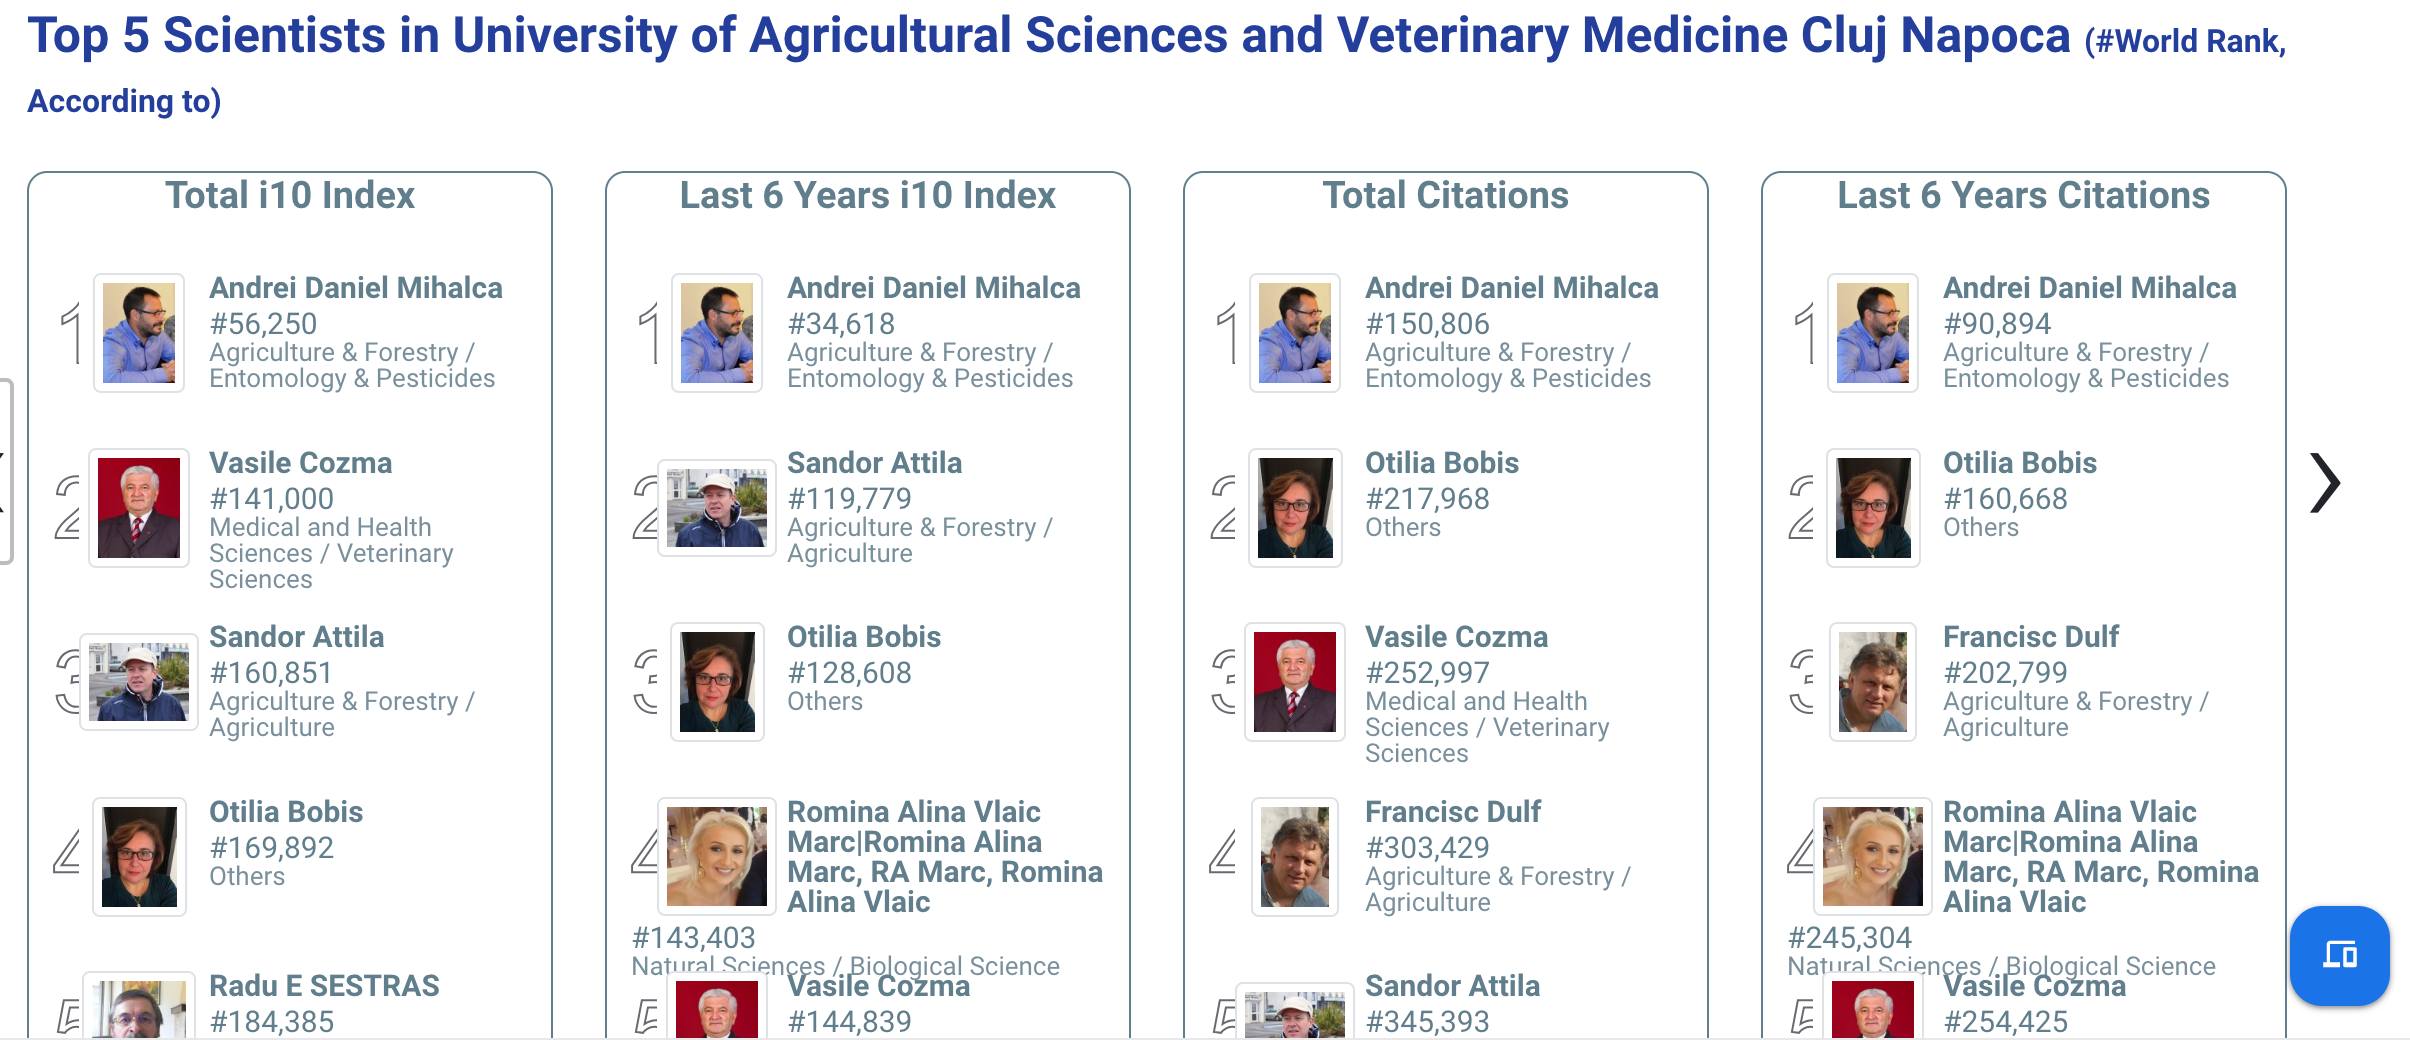Click the Total i10 Index column heading

tap(290, 195)
